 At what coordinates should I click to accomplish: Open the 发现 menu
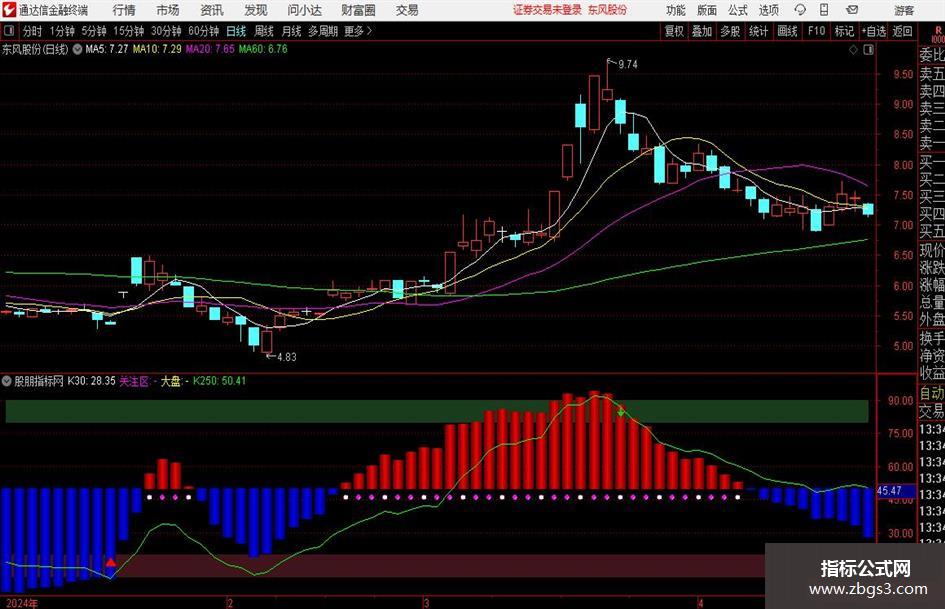tap(256, 10)
